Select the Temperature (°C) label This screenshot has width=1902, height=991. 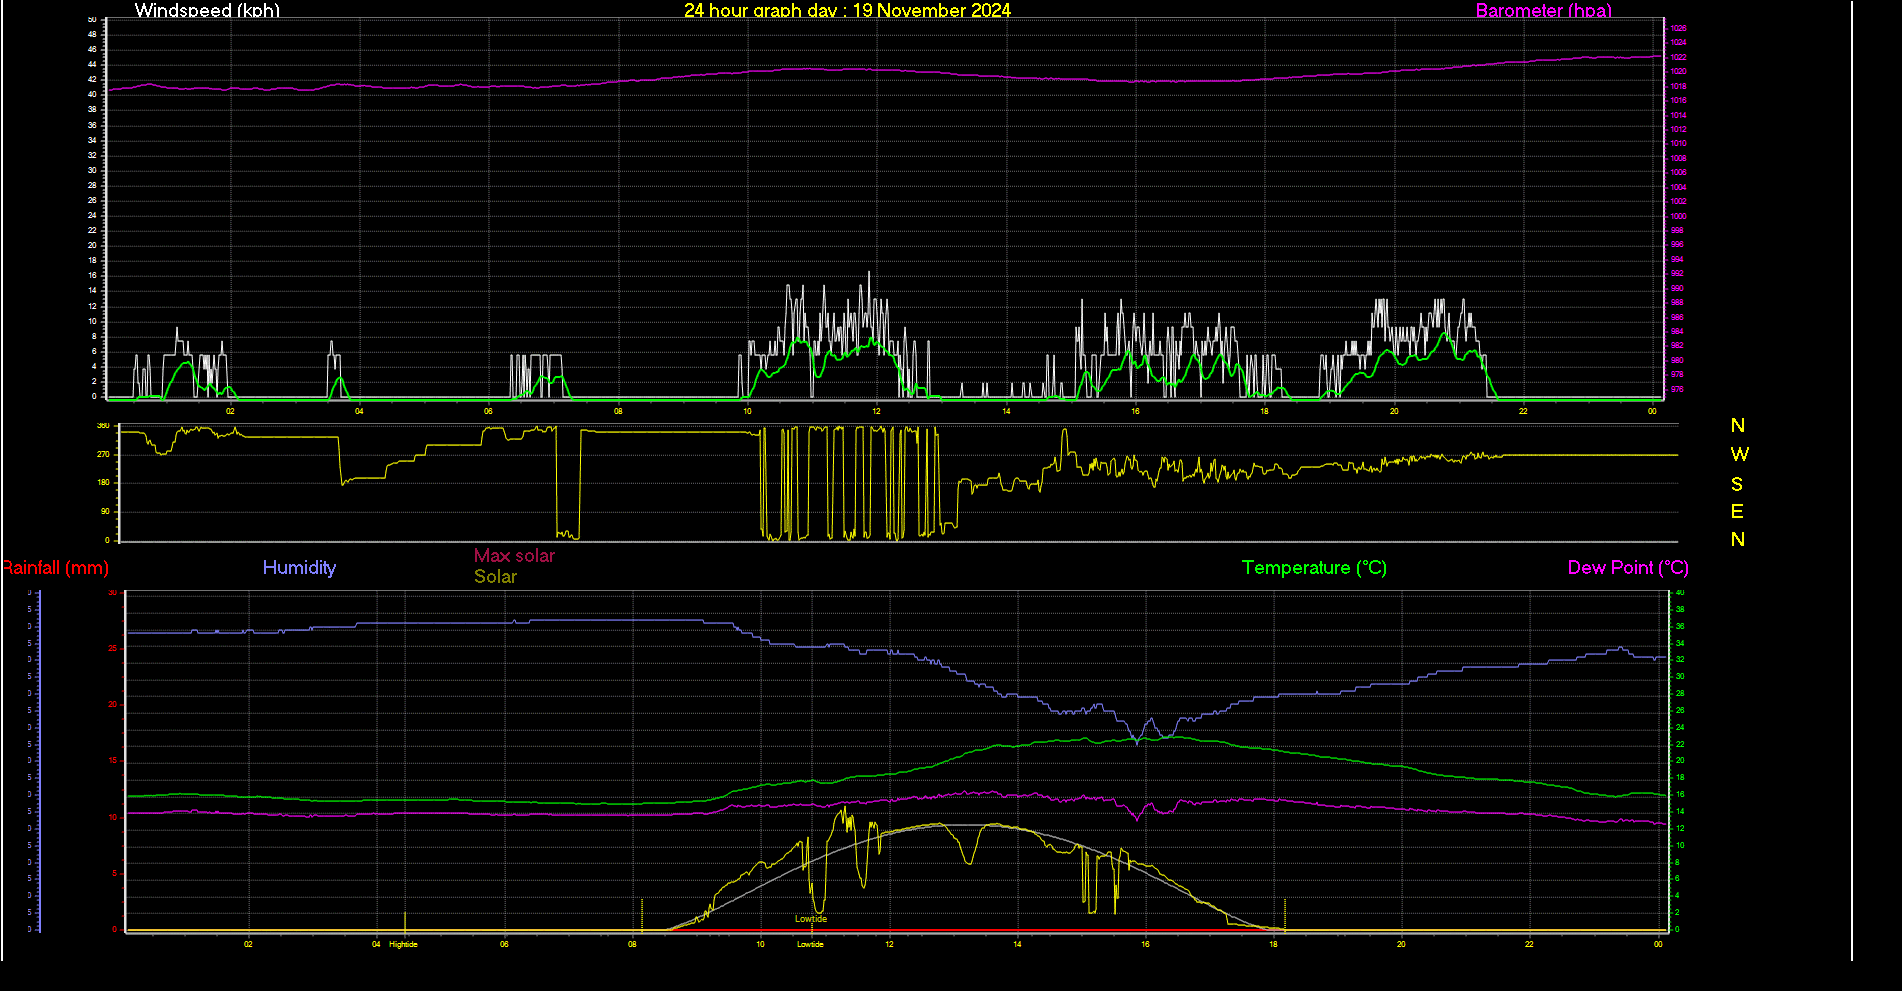[x=1314, y=567]
